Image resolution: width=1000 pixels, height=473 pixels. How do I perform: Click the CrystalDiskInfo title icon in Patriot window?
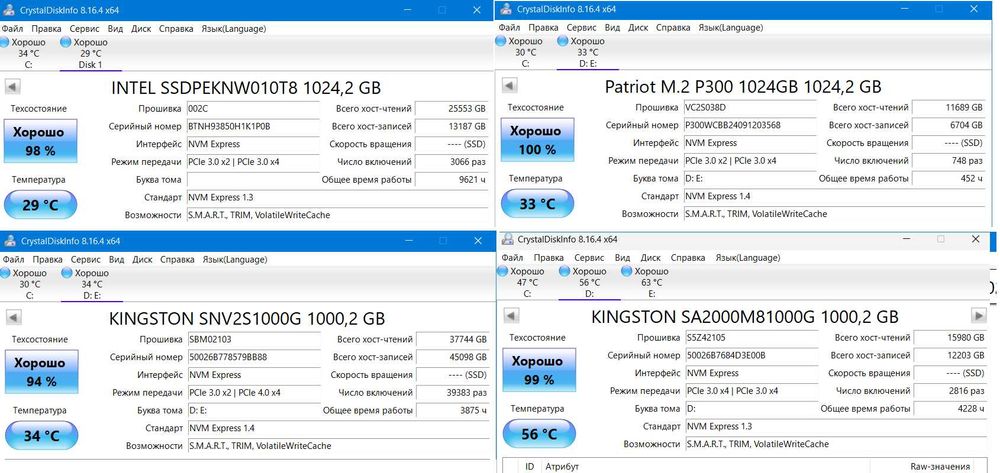tap(506, 9)
